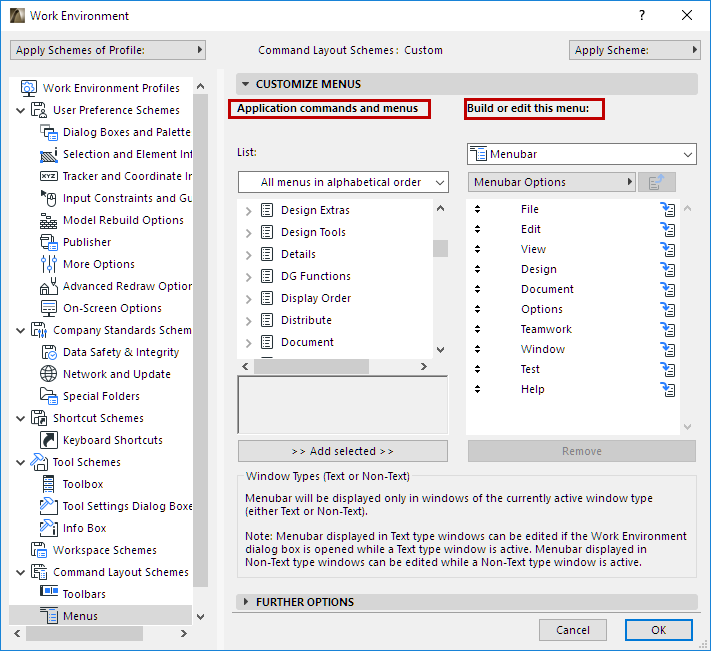
Task: Select the DG Functions menu in the list
Action: (316, 277)
